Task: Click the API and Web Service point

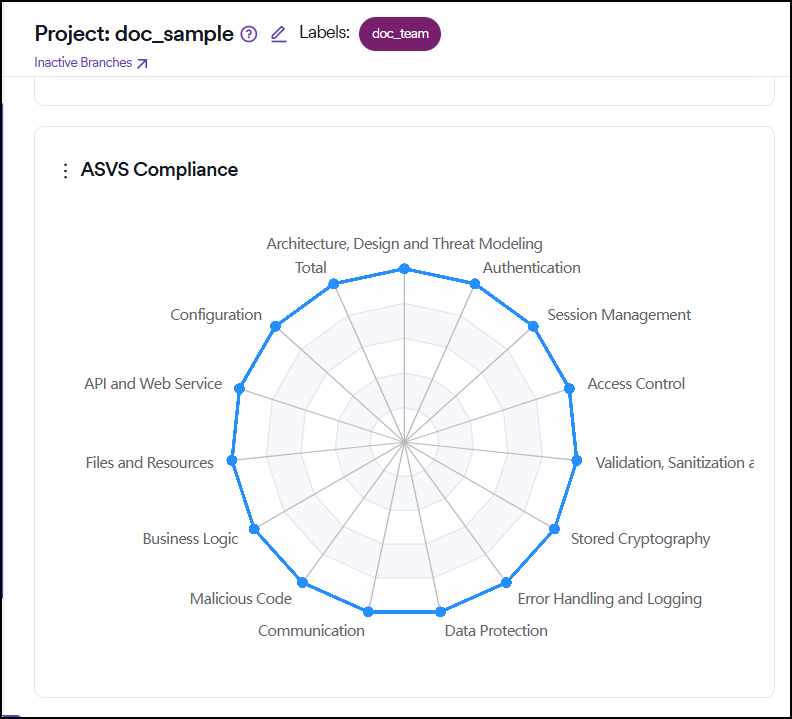Action: (238, 389)
